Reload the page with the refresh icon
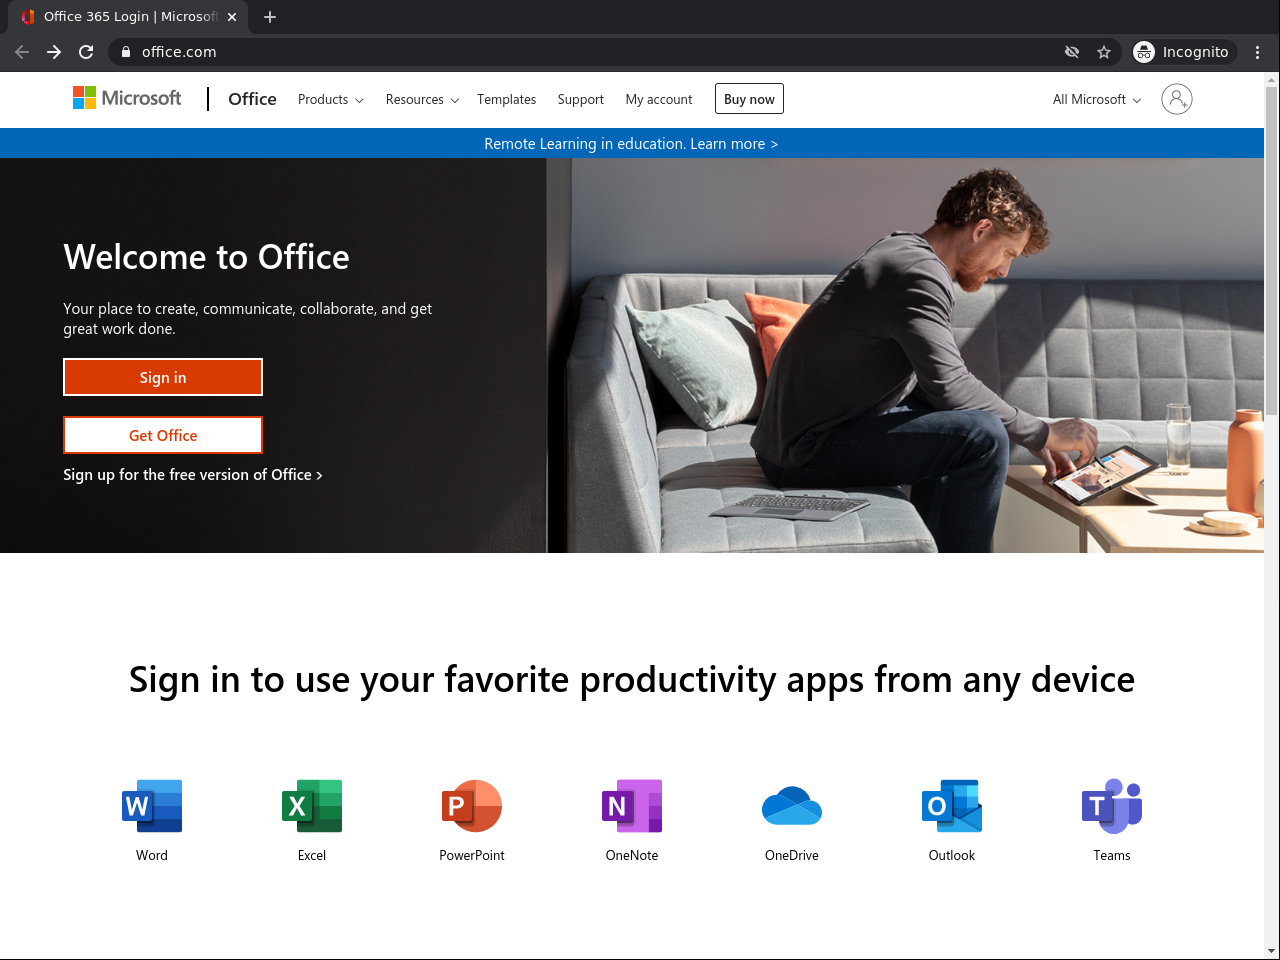 pos(86,52)
